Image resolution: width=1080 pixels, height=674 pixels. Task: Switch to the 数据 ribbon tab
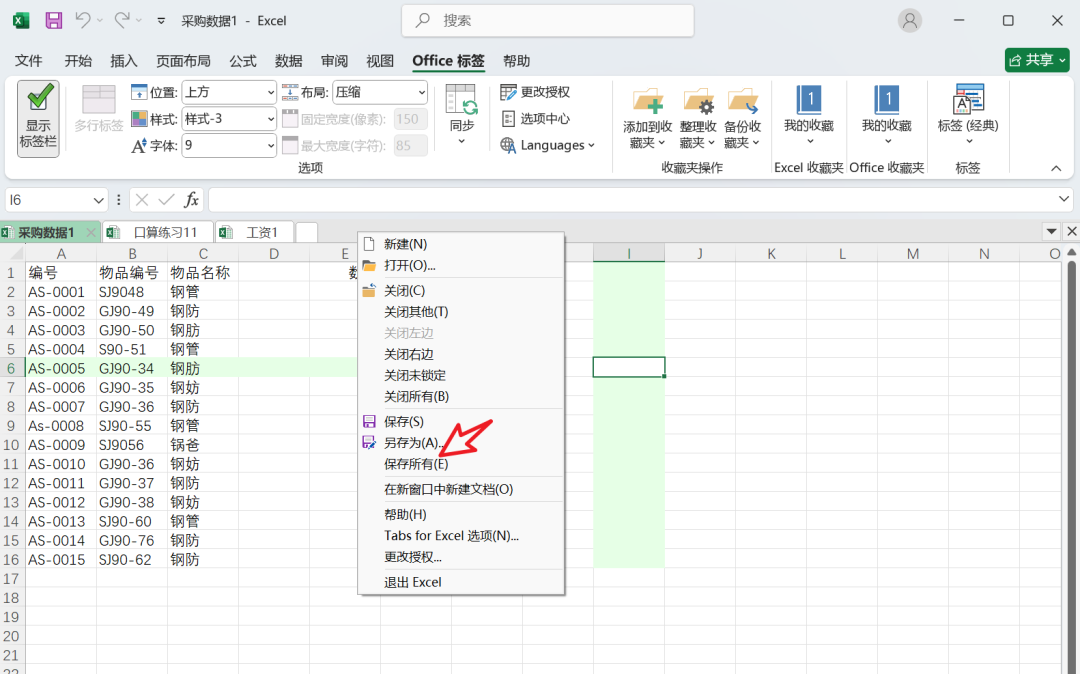[x=289, y=61]
